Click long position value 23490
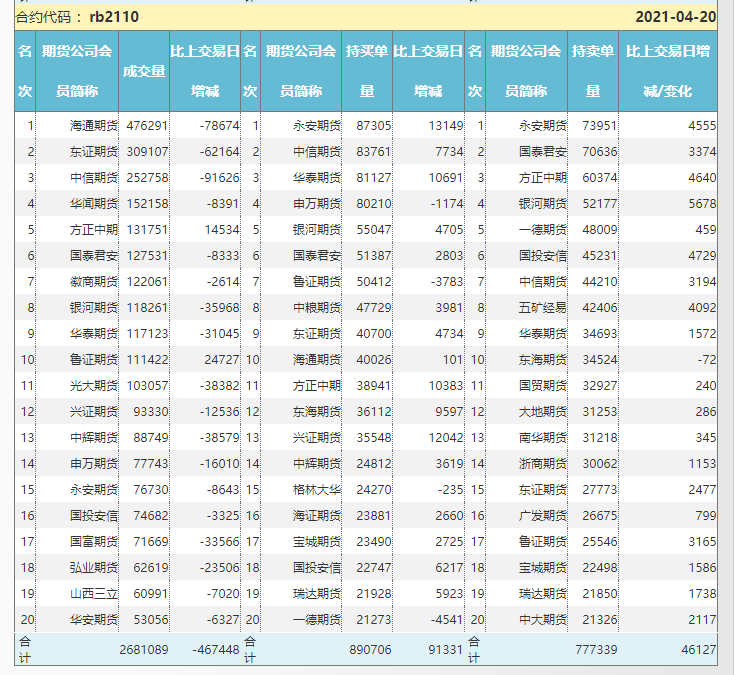The height and width of the screenshot is (675, 735). 374,542
